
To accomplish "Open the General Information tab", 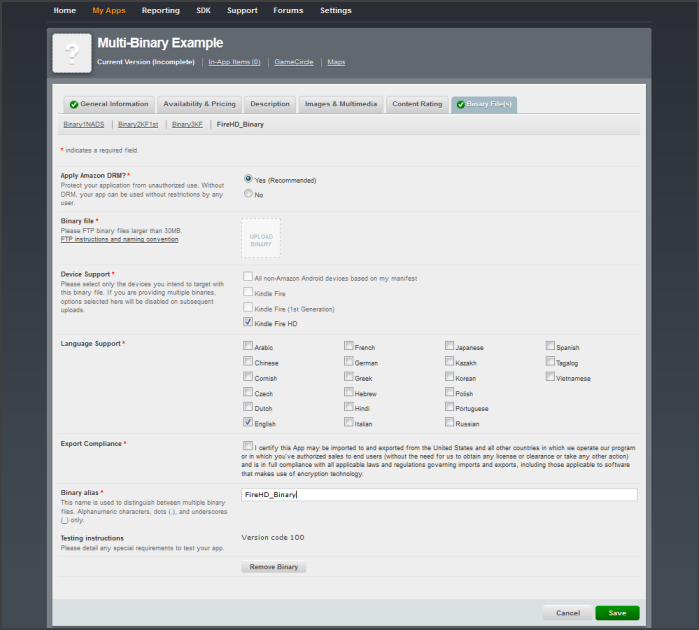I will [x=108, y=104].
